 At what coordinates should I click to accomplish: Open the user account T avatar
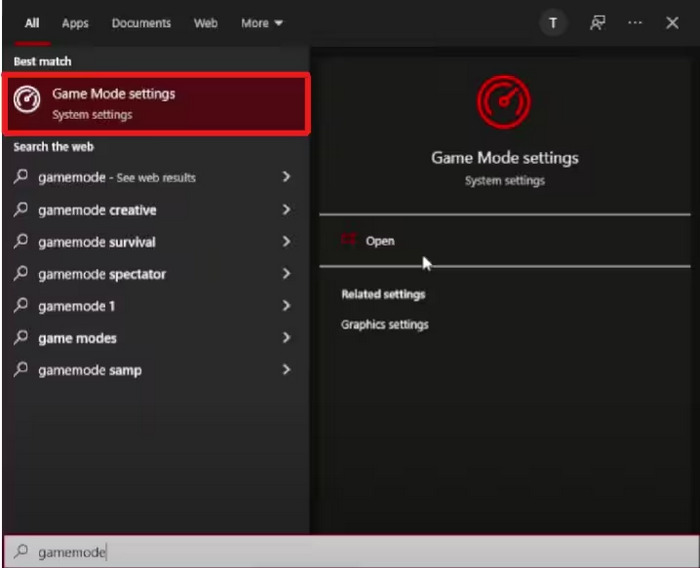click(x=553, y=23)
